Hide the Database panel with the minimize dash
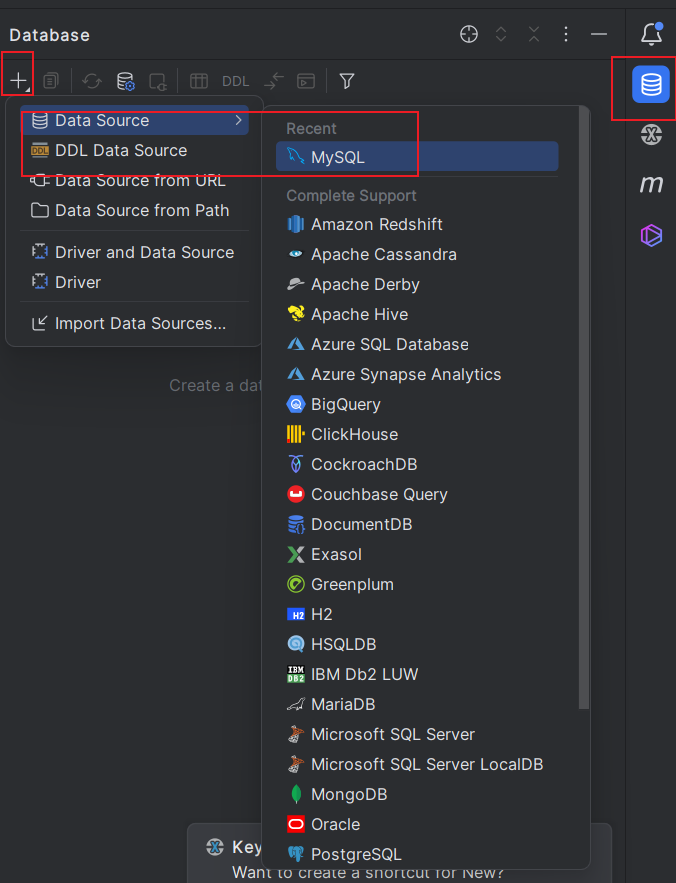 (598, 34)
